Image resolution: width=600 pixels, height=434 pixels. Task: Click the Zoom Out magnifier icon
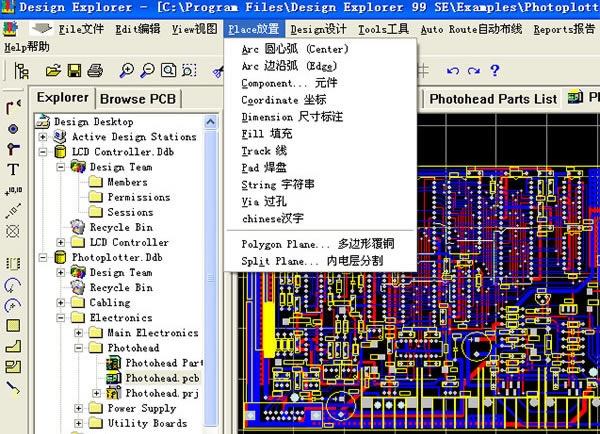click(x=148, y=71)
